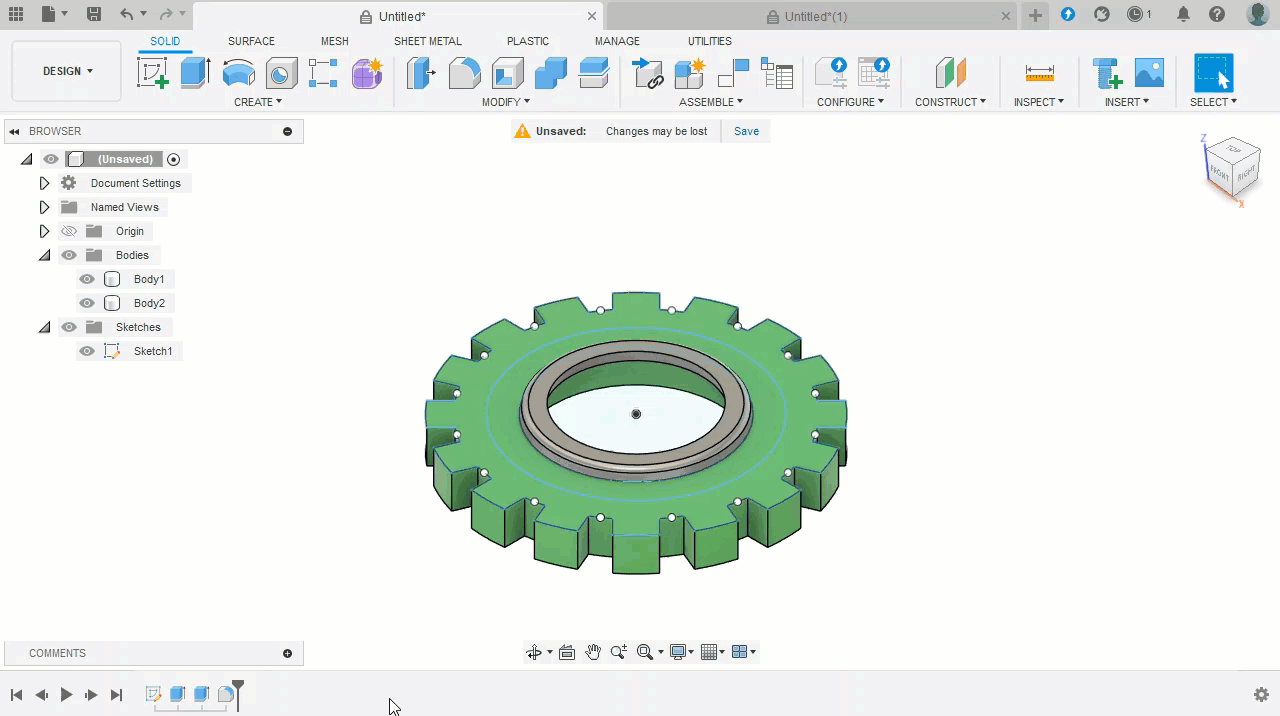The height and width of the screenshot is (716, 1280).
Task: Collapse the Bodies folder
Action: point(44,255)
